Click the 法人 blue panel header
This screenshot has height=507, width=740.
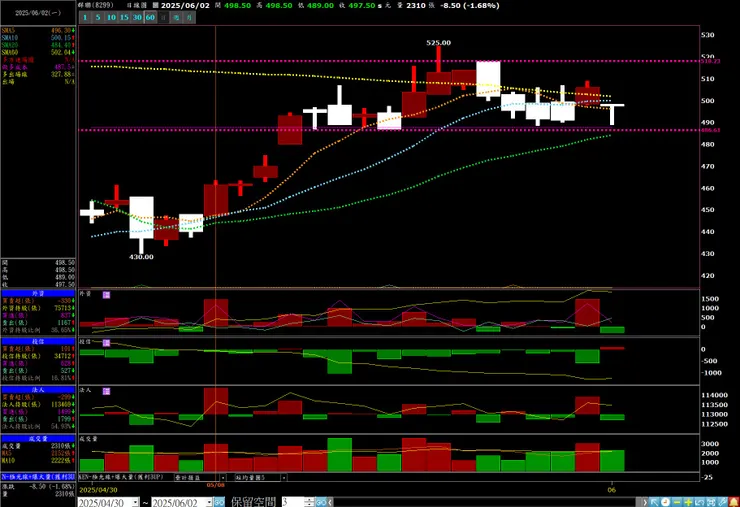(x=38, y=390)
